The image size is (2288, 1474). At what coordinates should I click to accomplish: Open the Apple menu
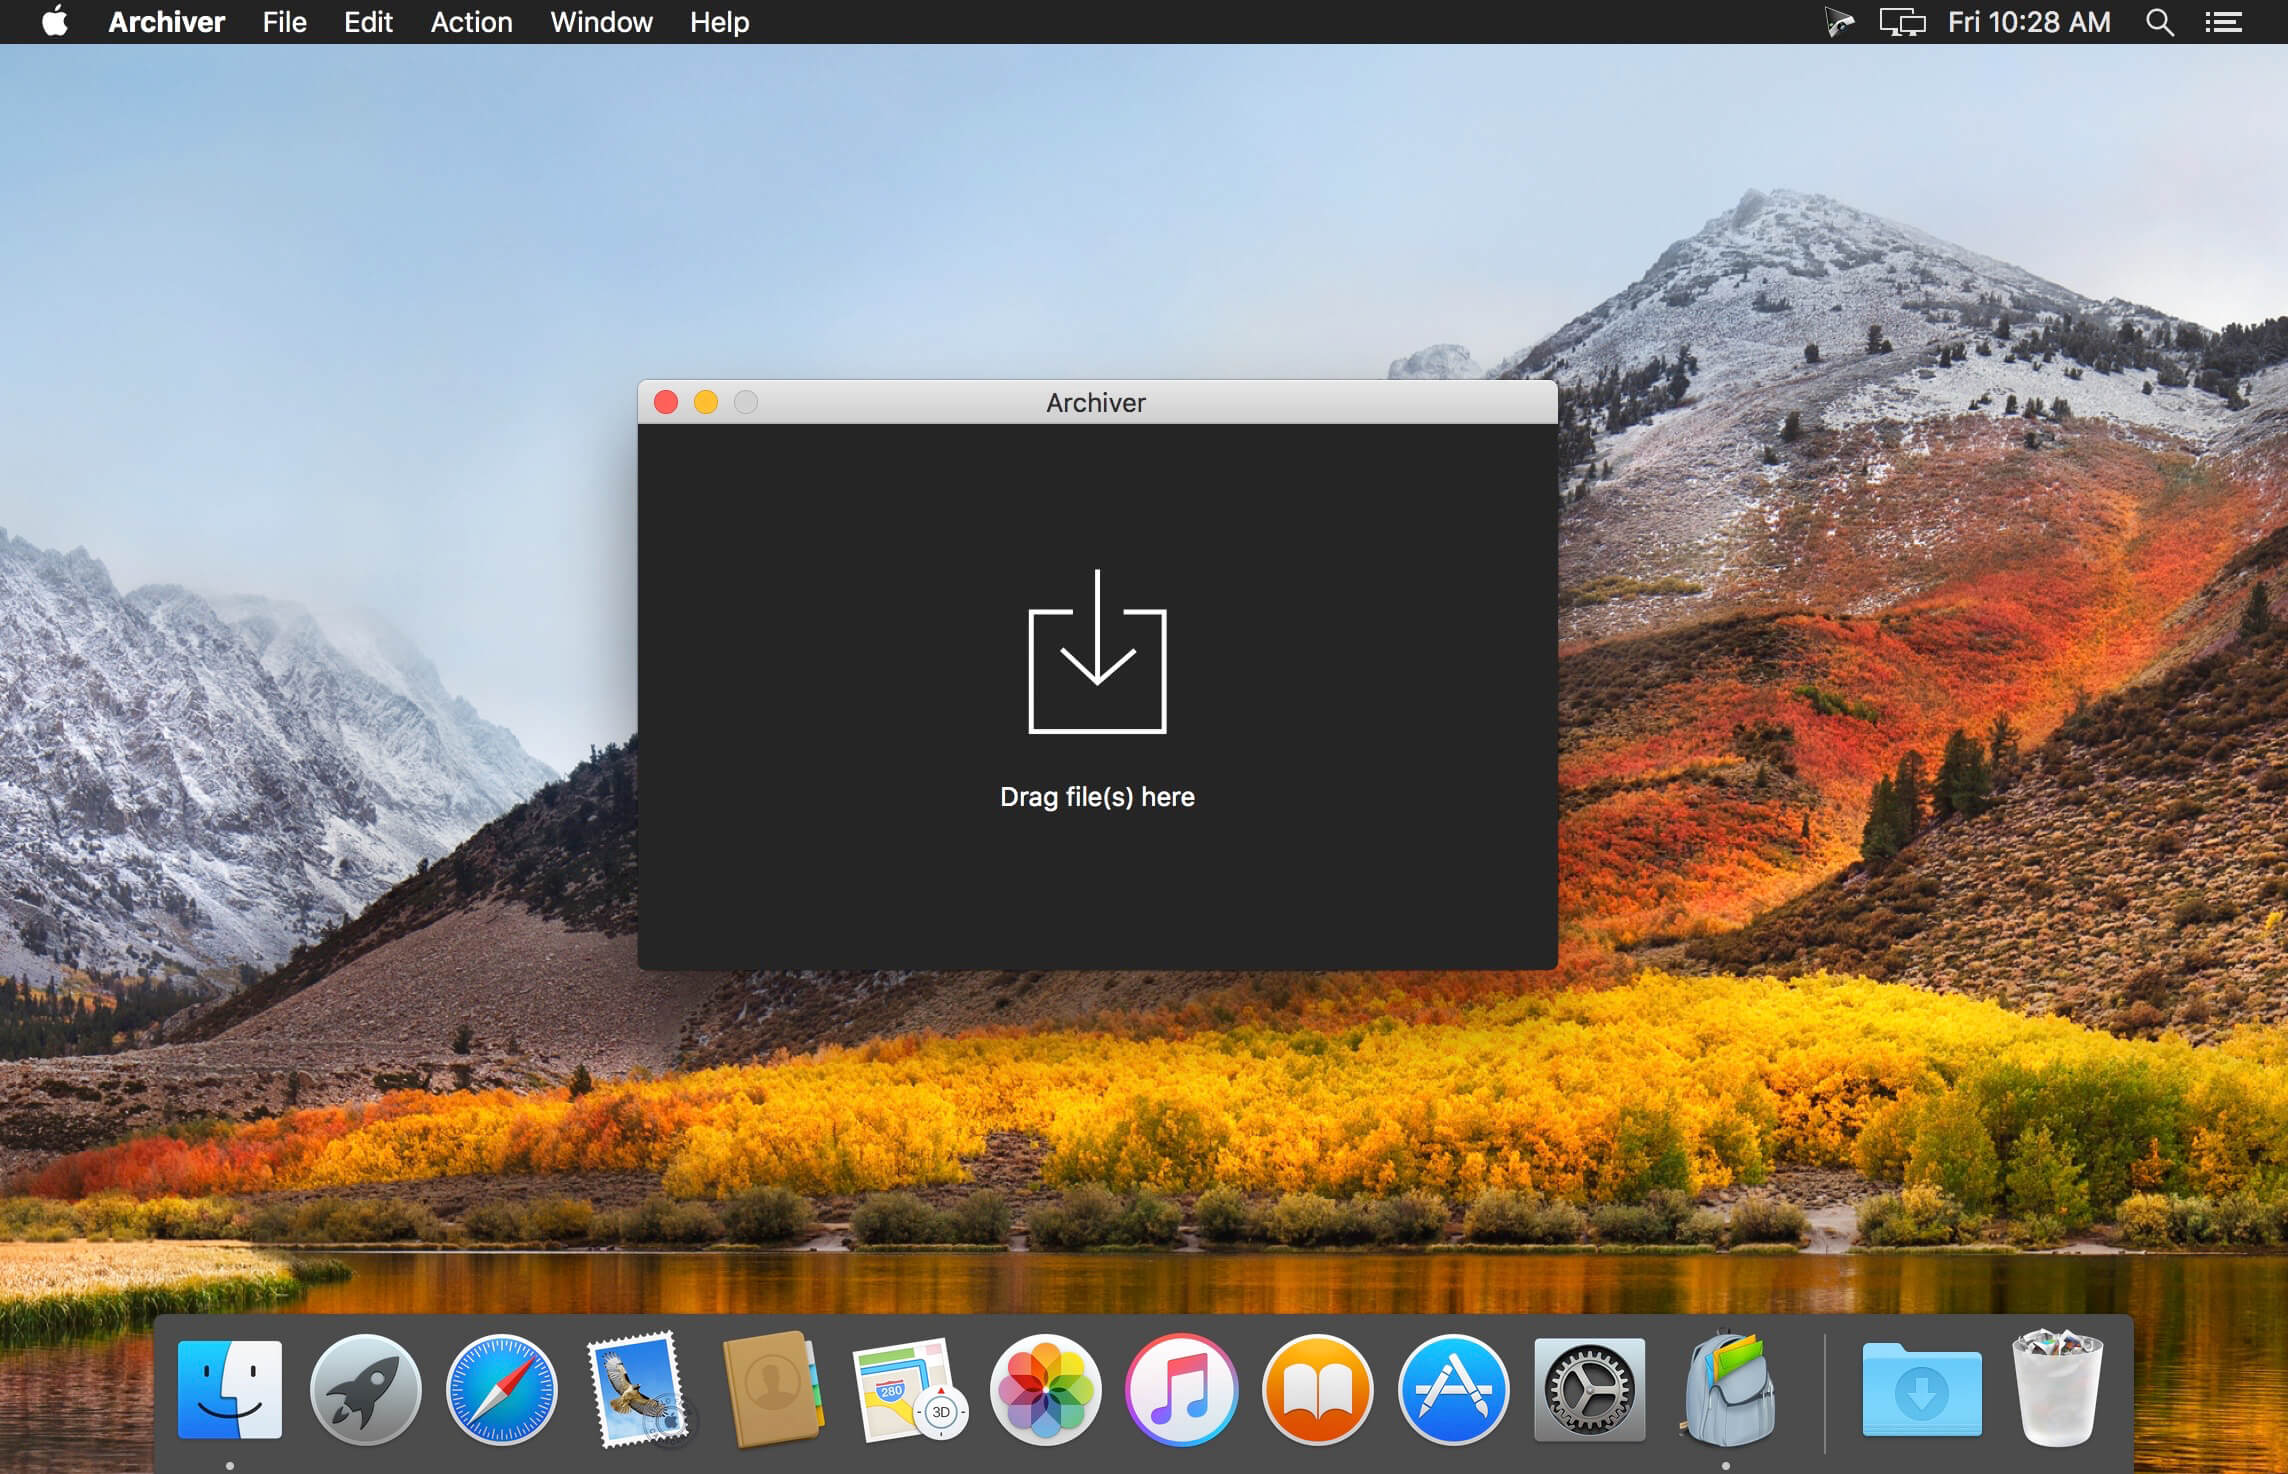click(x=55, y=21)
